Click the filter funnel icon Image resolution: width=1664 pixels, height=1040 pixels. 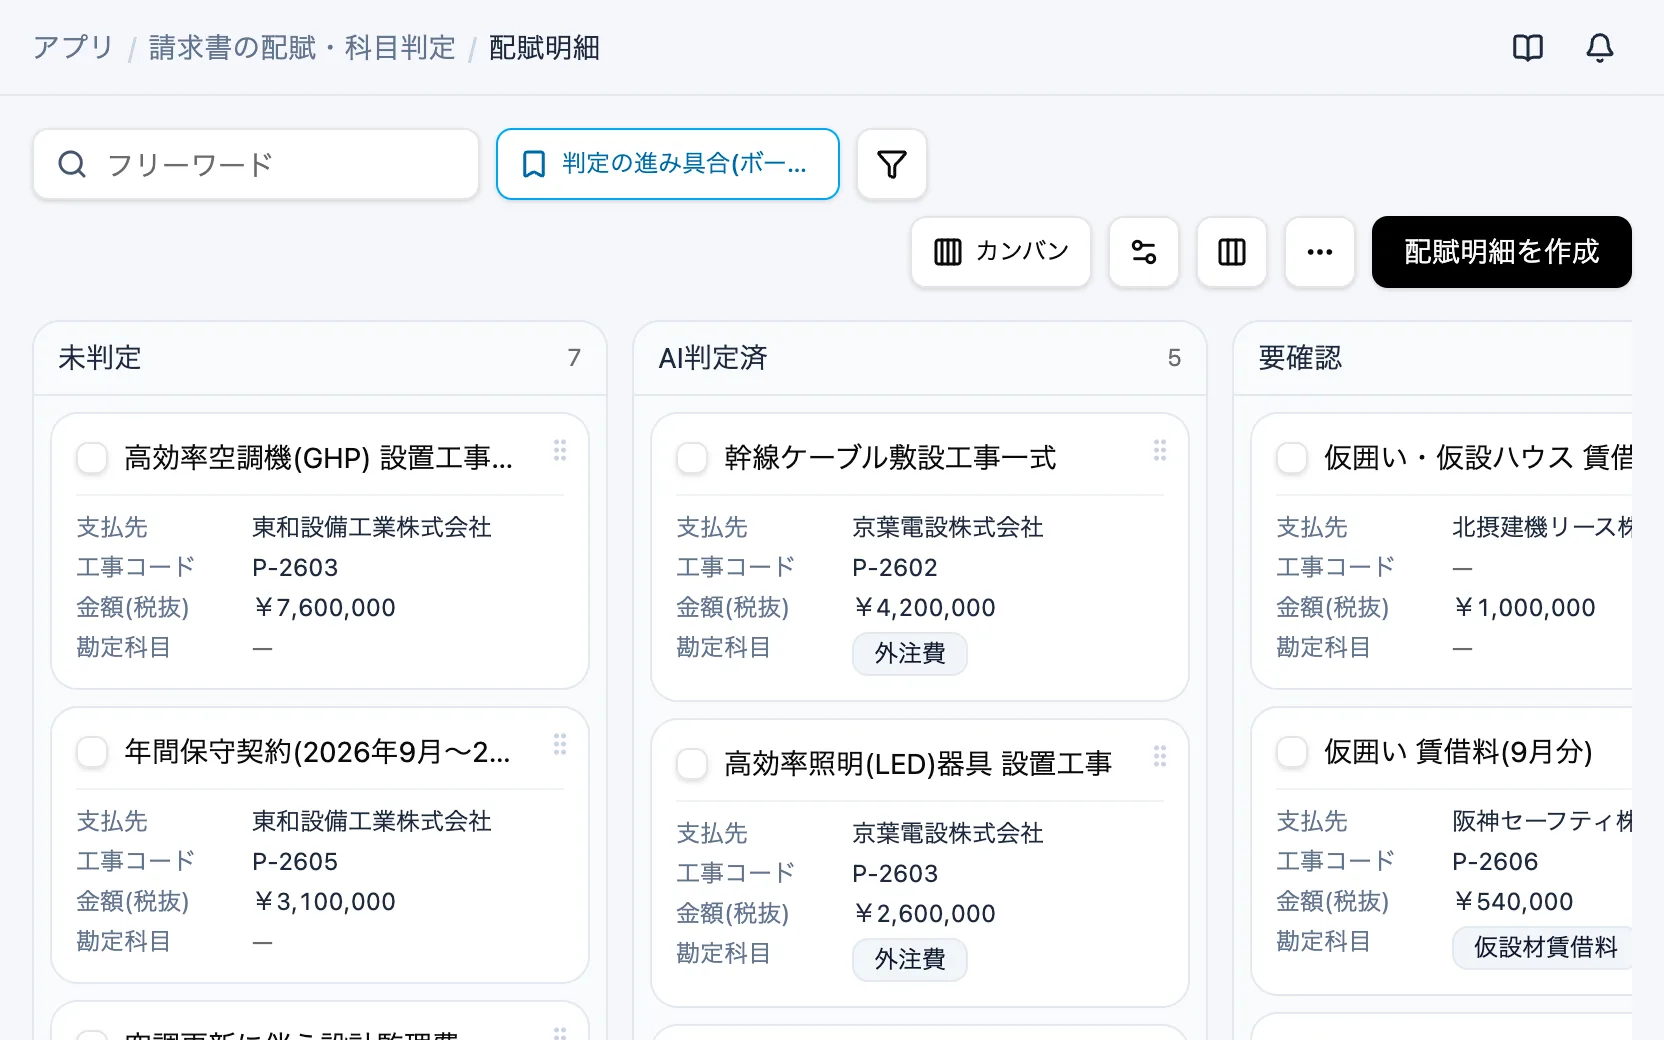(892, 164)
